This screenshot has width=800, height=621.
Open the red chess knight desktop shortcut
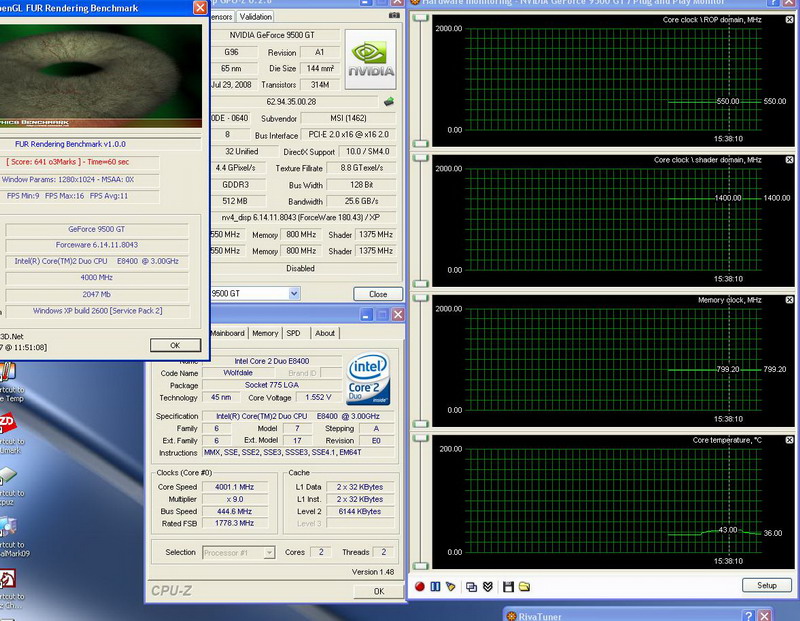8,579
